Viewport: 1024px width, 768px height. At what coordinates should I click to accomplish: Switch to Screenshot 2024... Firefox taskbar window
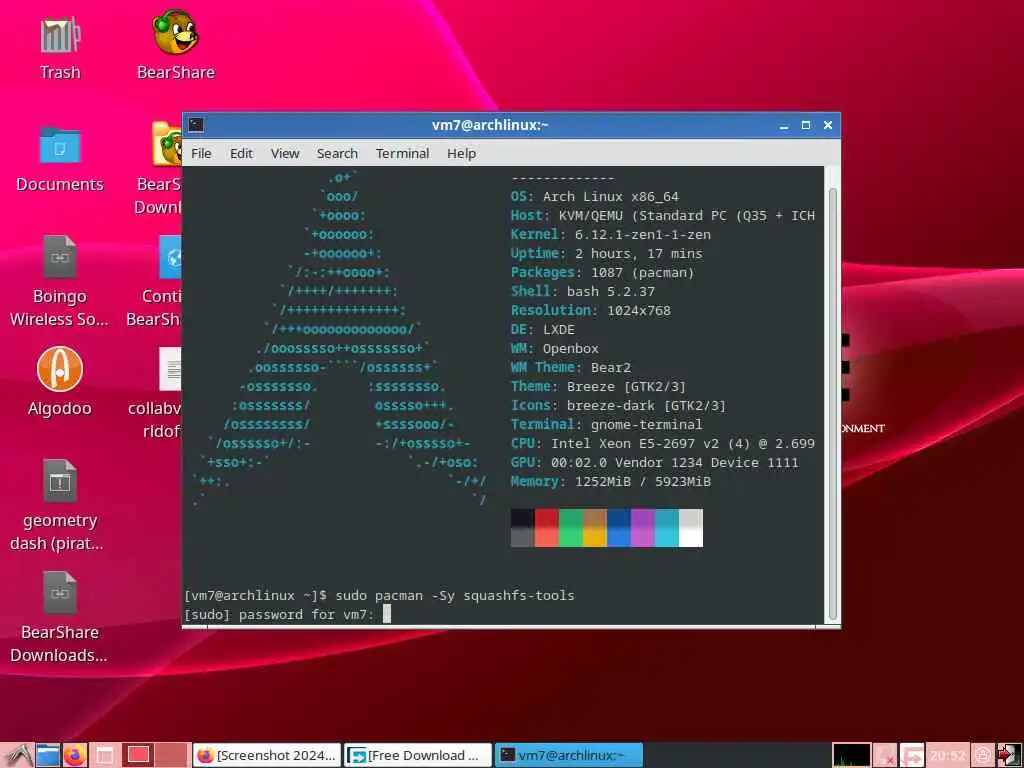coord(266,755)
